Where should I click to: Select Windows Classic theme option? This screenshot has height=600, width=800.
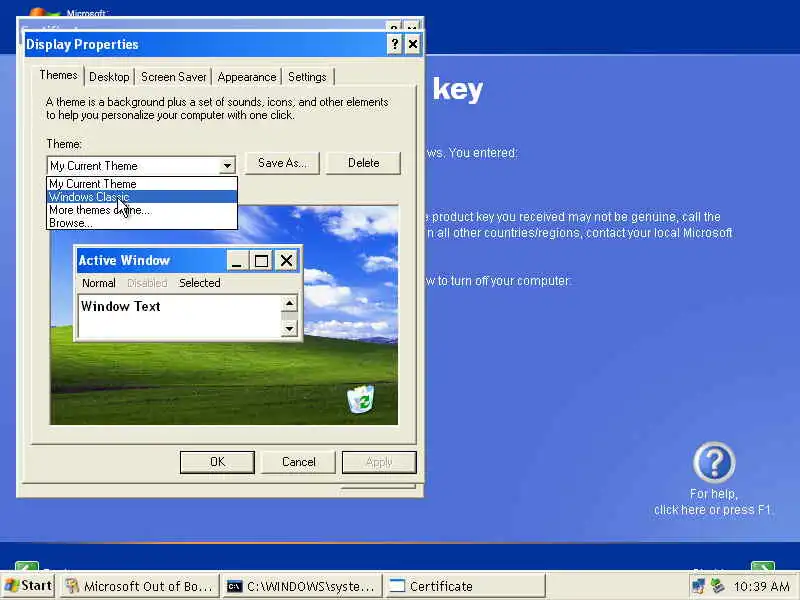[x=142, y=196]
